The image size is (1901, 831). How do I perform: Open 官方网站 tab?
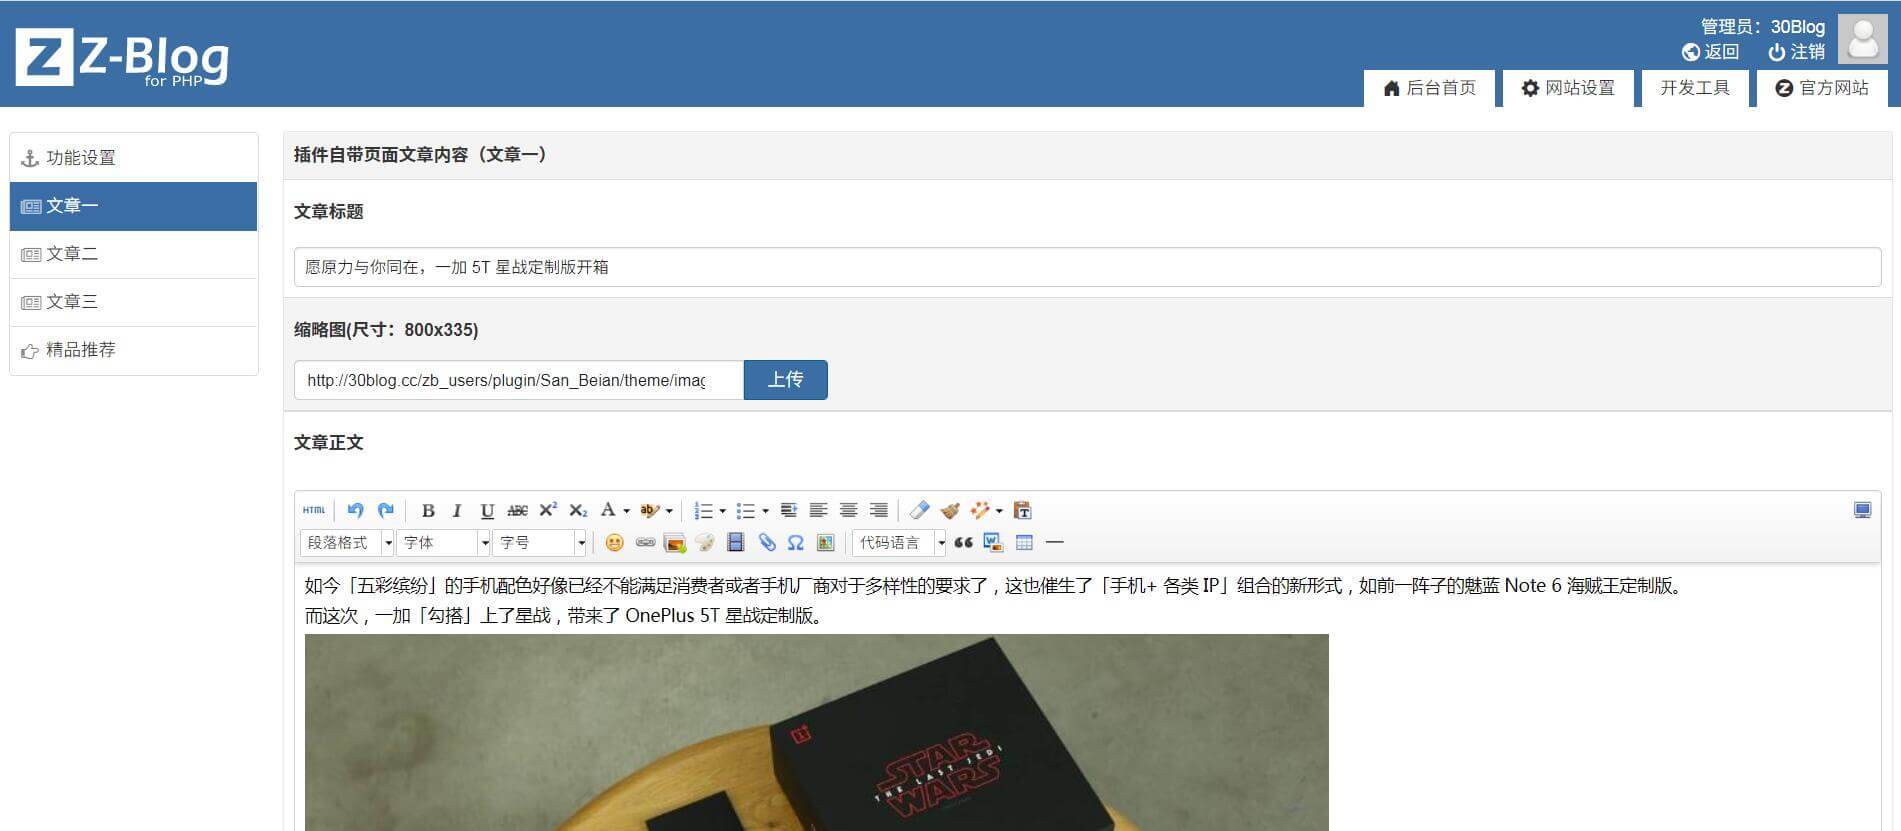pos(1822,88)
